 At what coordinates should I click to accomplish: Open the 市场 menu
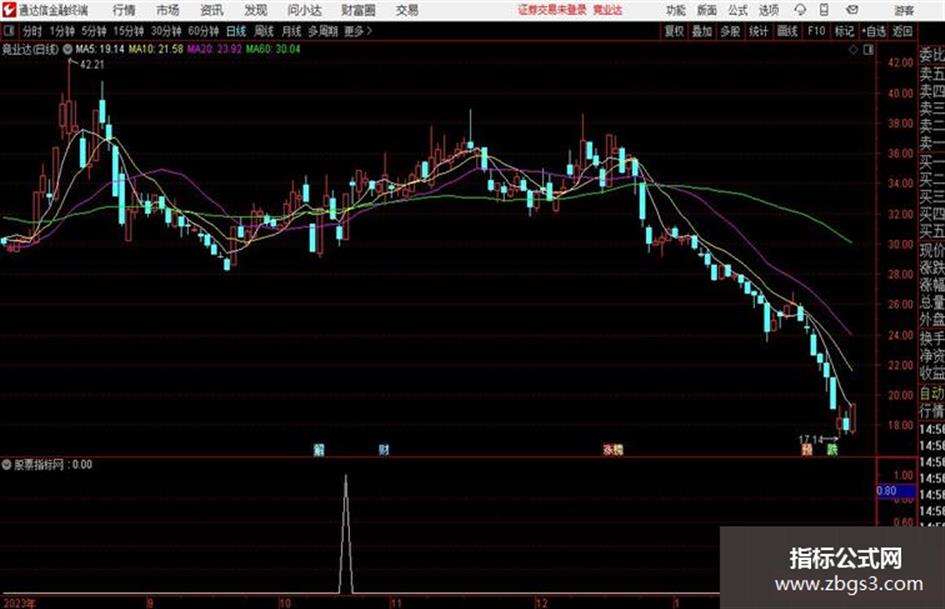pos(168,10)
